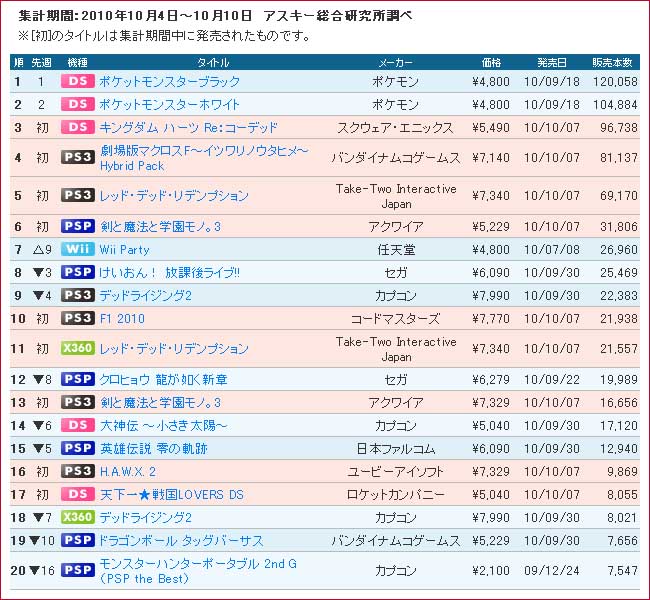
Task: Open the ポケットモンスターブラック title link
Action: click(x=169, y=81)
